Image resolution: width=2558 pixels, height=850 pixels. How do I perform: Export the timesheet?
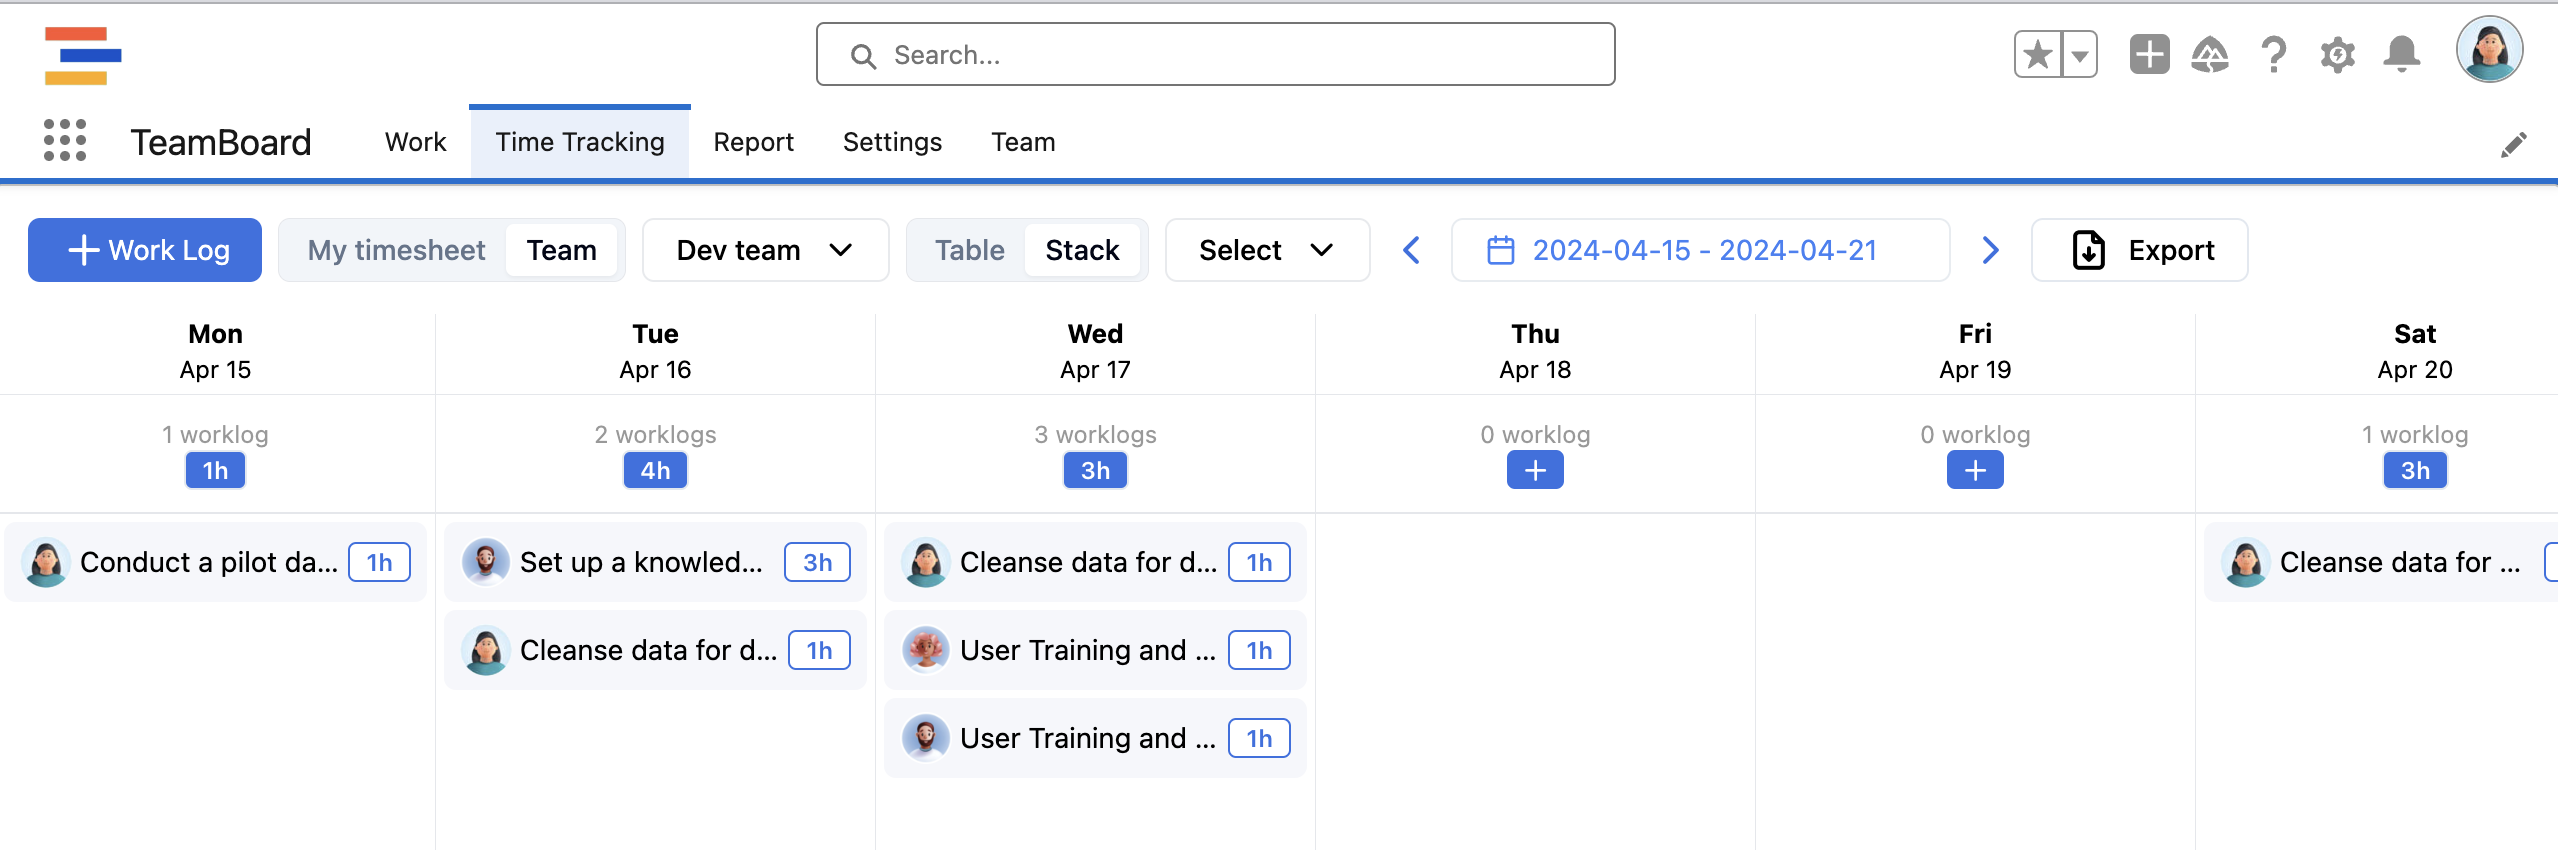[2139, 250]
